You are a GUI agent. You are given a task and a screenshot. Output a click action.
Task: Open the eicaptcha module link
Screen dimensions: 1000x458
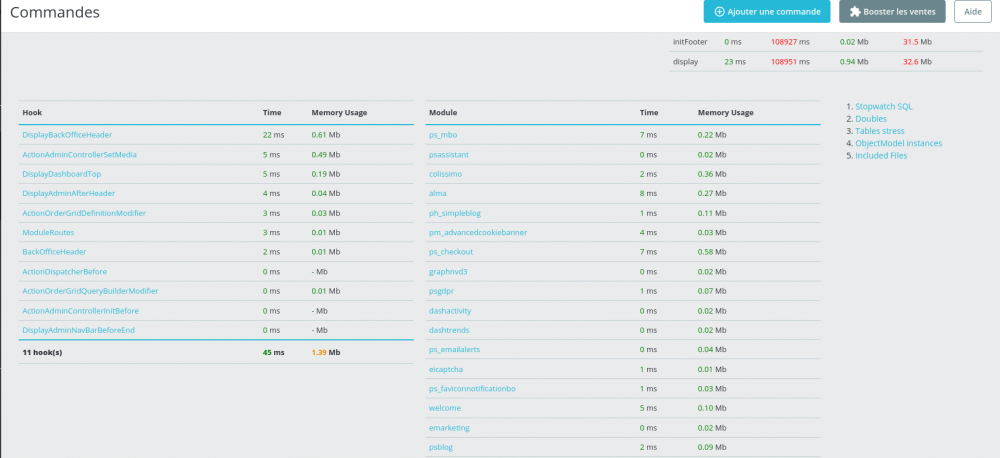(446, 369)
